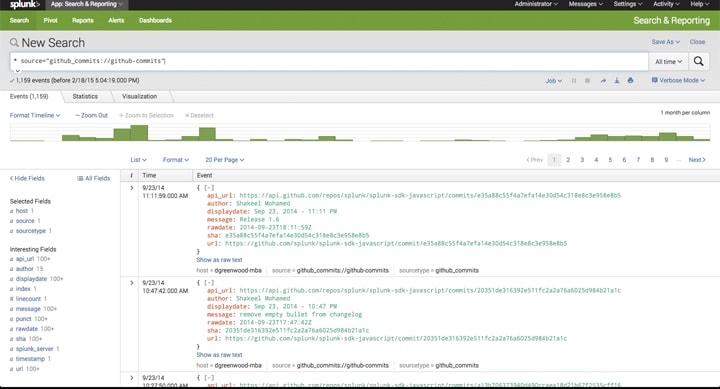Screen dimensions: 720x389
Task: Collapse JSON of 10:47:42 event [-]
Action: tap(209, 283)
